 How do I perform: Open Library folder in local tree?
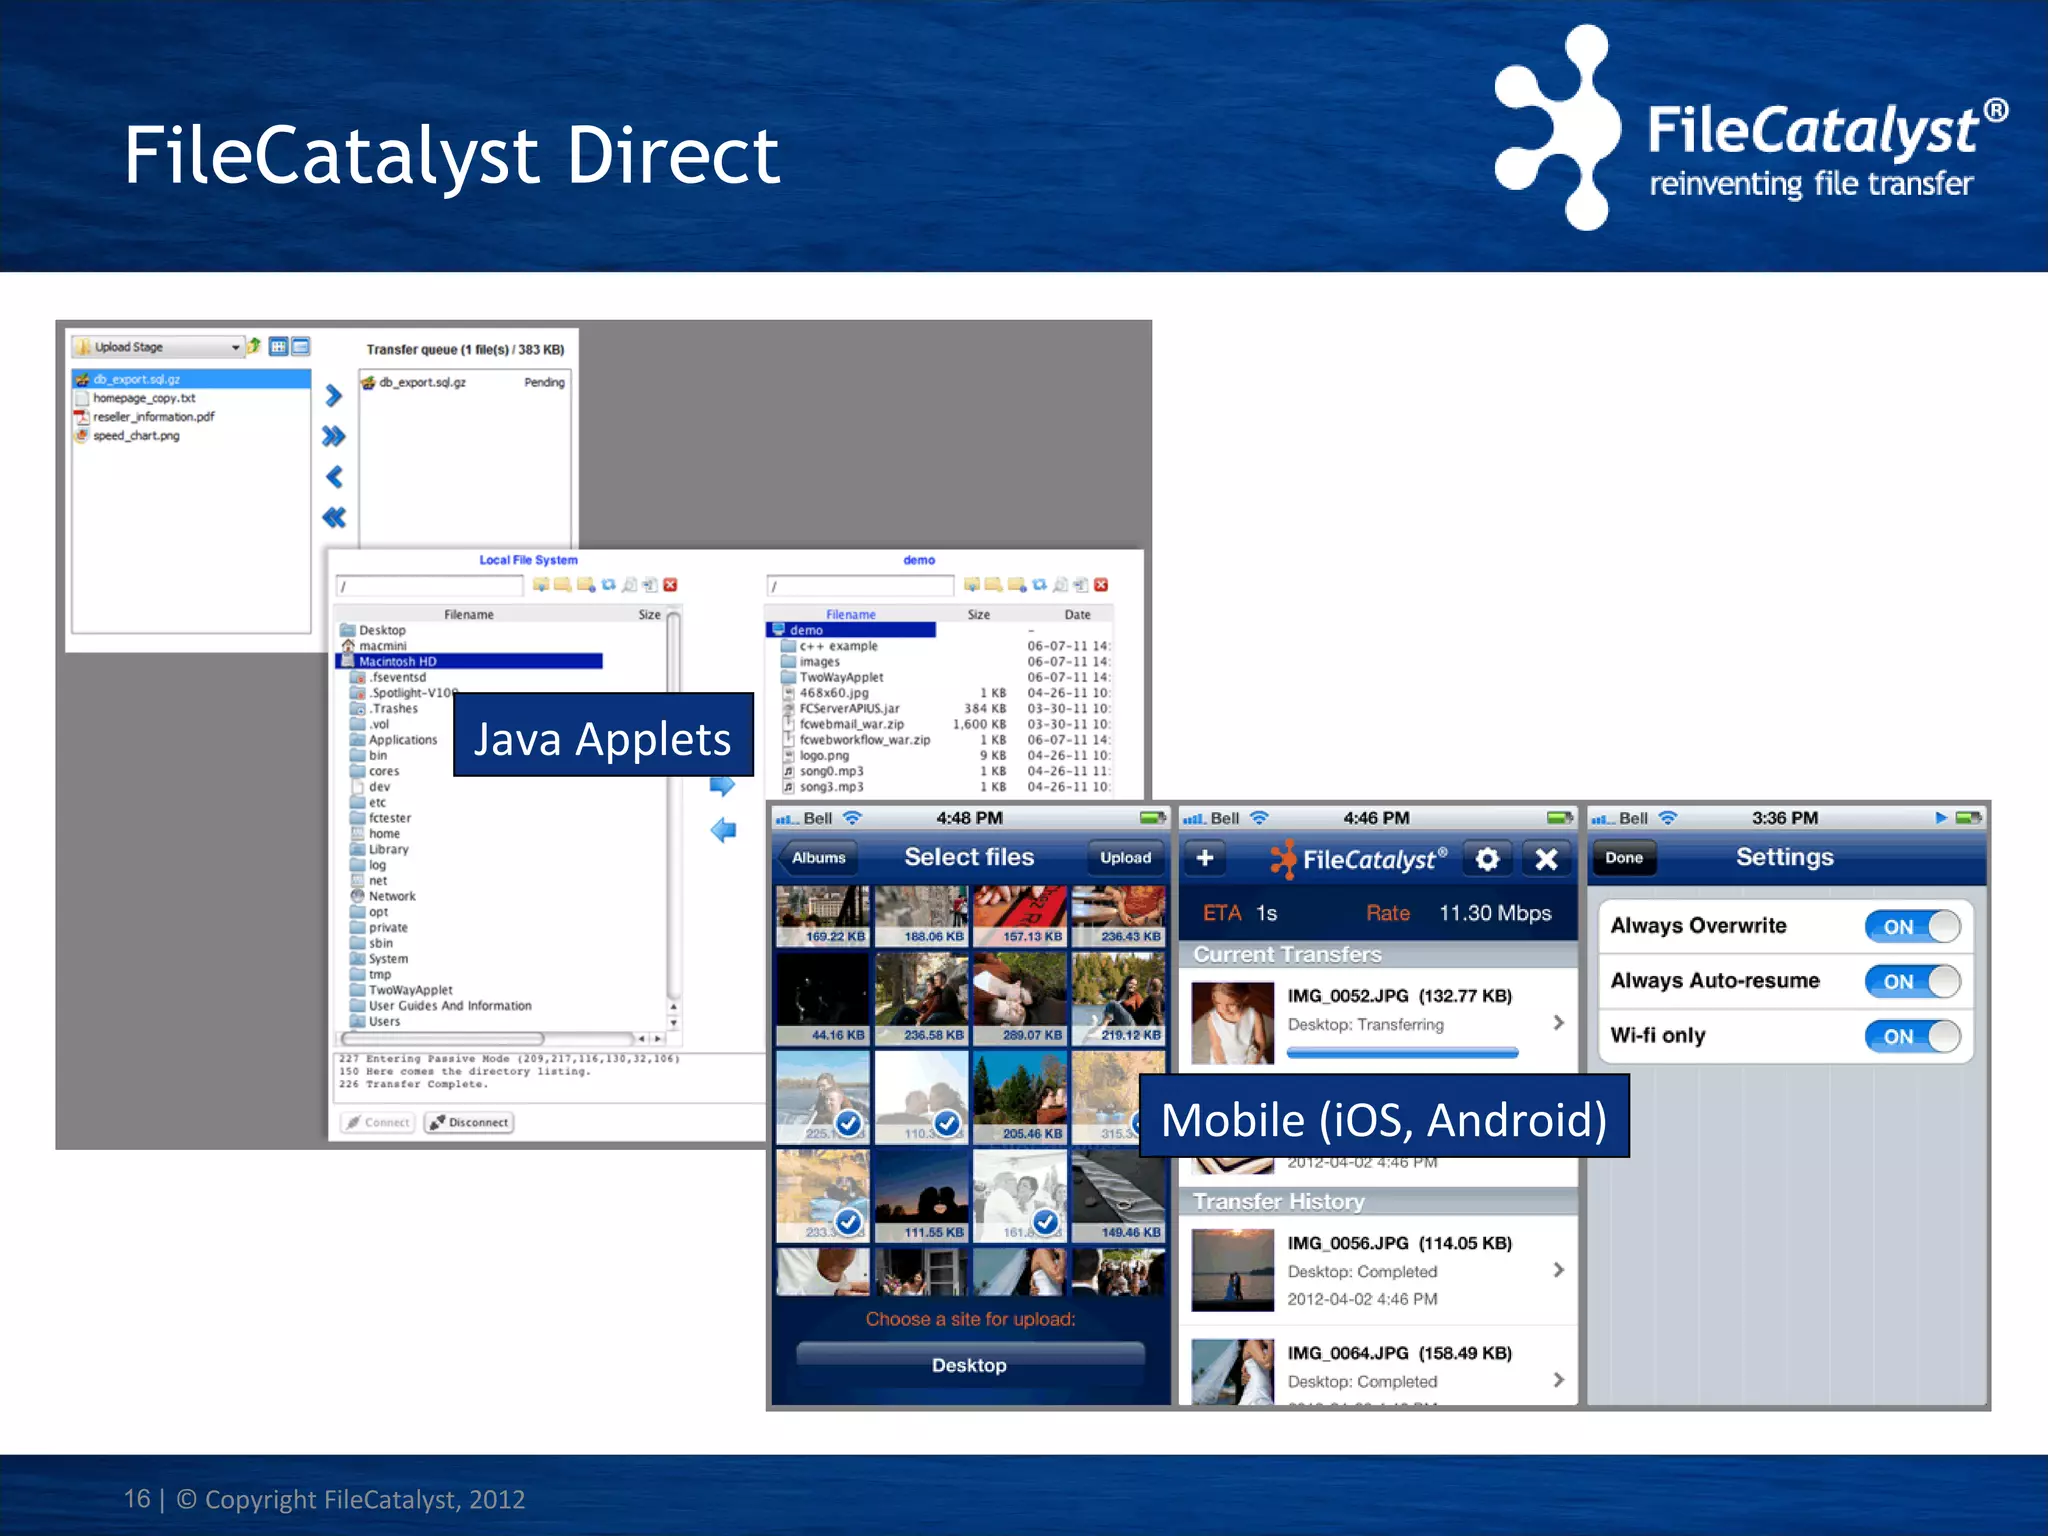pyautogui.click(x=380, y=849)
